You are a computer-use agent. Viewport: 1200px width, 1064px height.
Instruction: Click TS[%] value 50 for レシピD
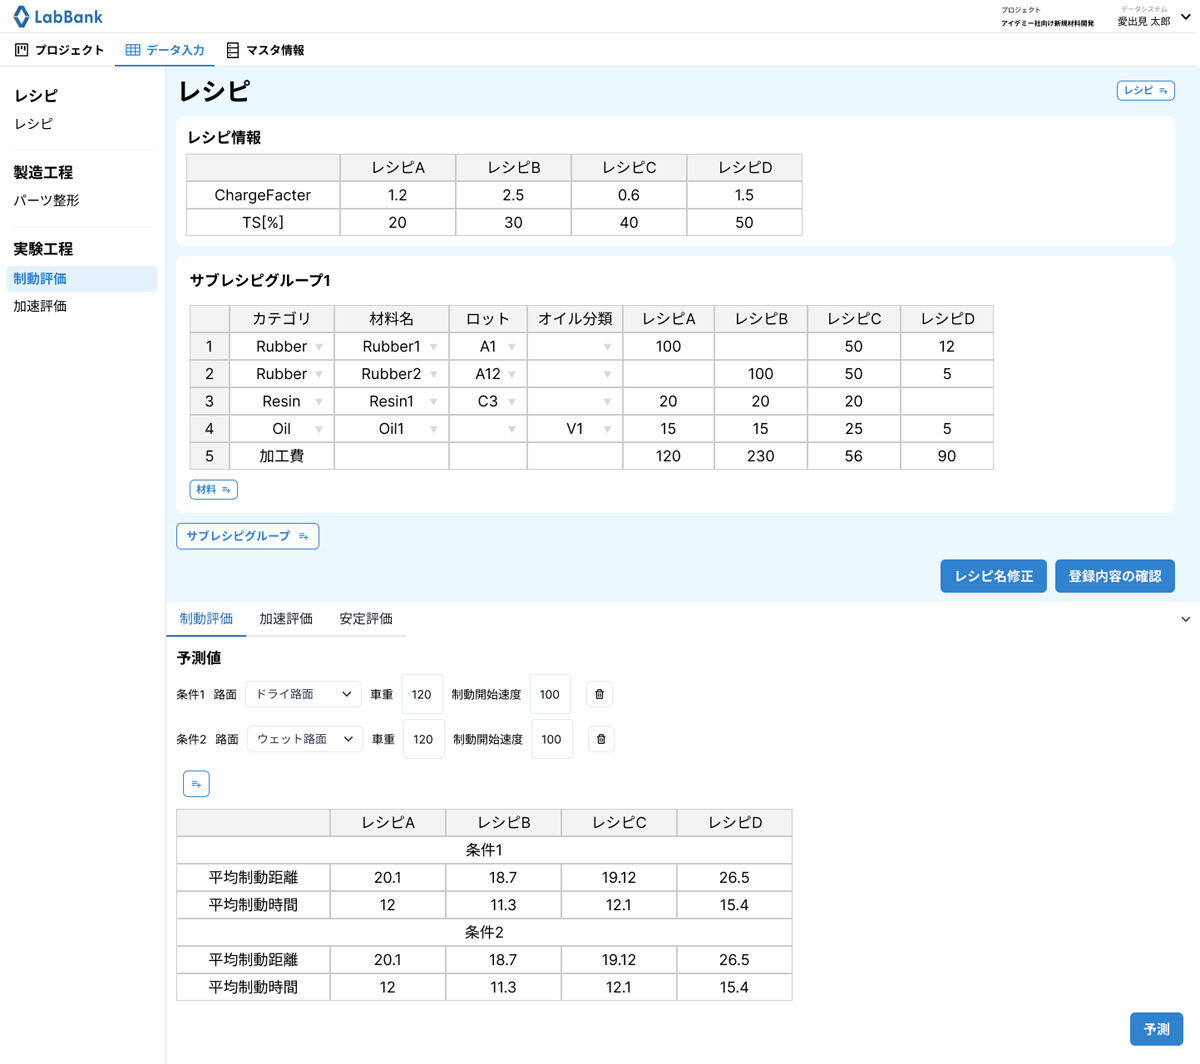coord(744,222)
